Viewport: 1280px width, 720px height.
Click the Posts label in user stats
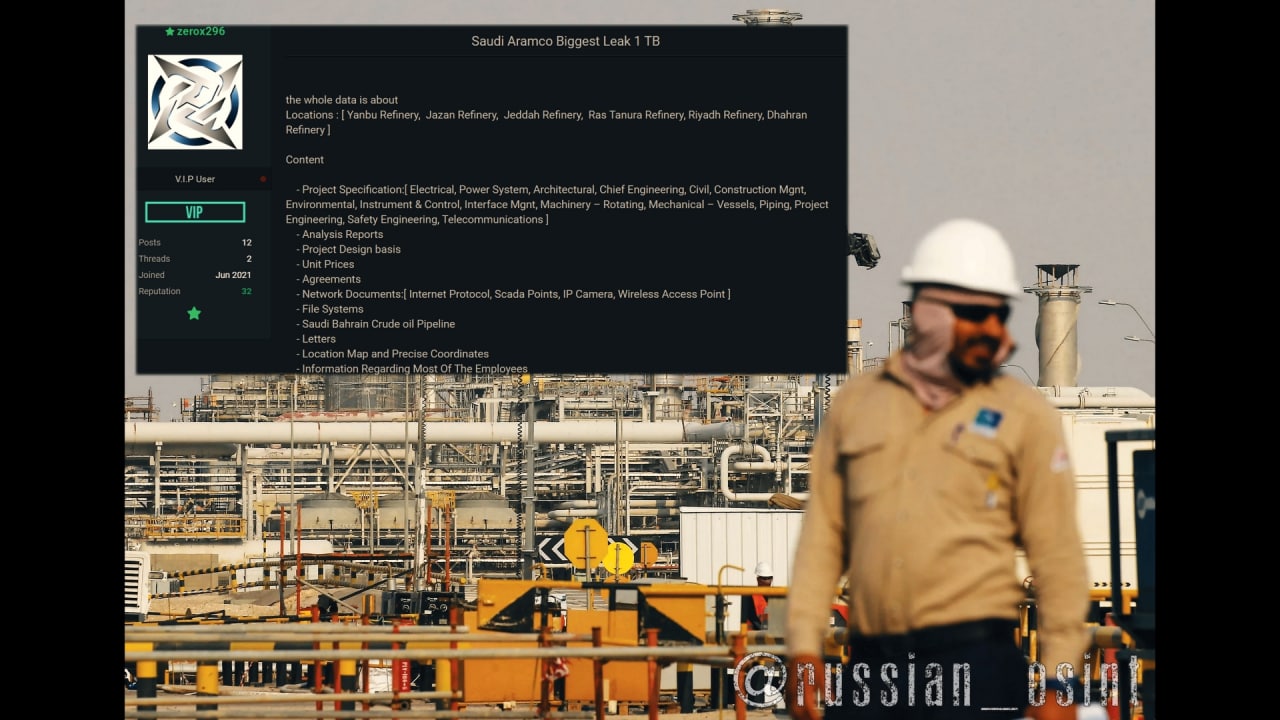149,242
